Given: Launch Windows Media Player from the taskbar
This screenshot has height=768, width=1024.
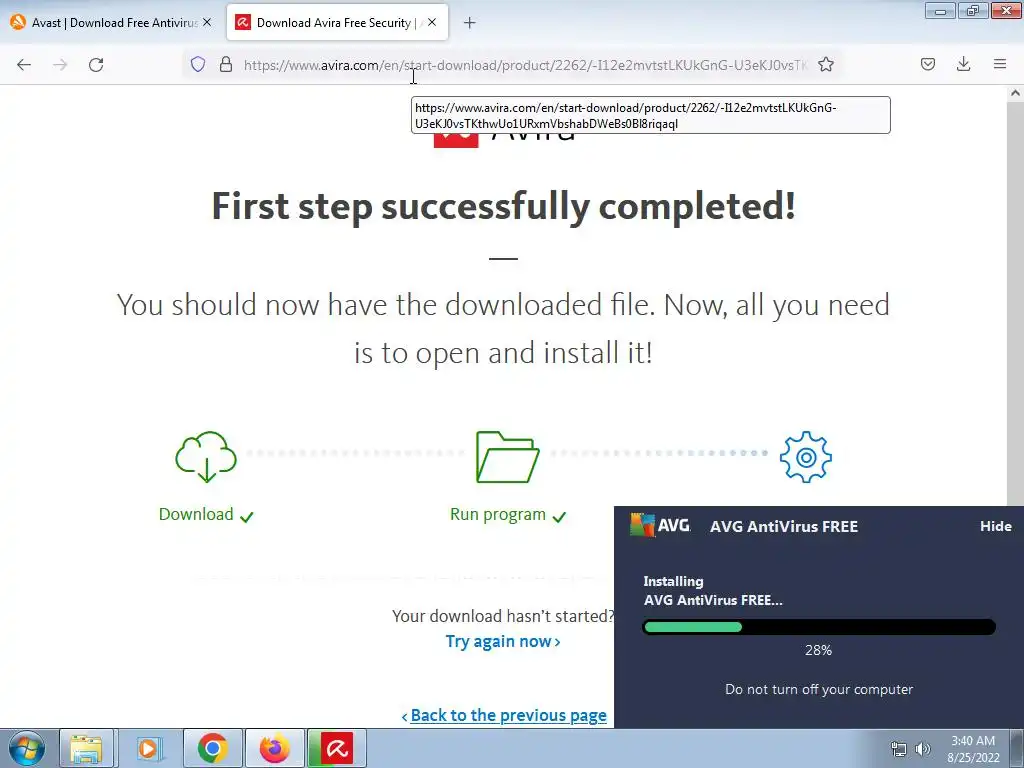Looking at the screenshot, I should click(148, 748).
